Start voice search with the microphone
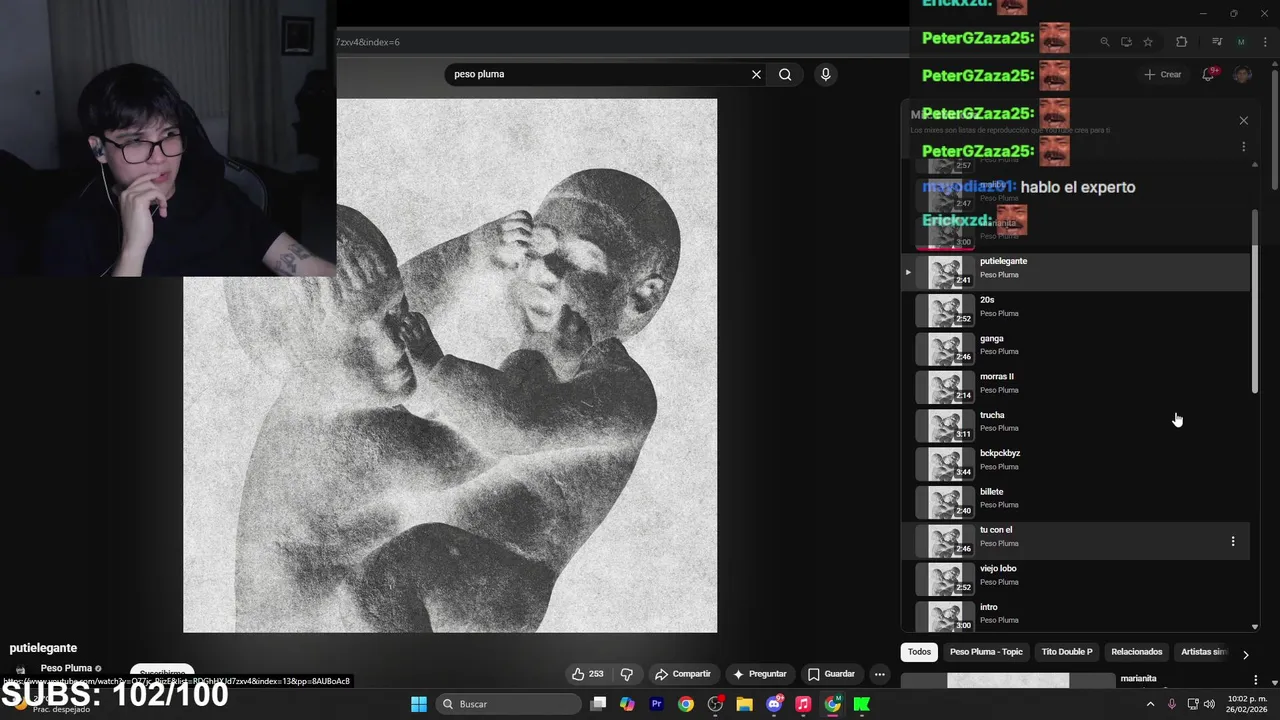Image resolution: width=1280 pixels, height=720 pixels. tap(825, 74)
